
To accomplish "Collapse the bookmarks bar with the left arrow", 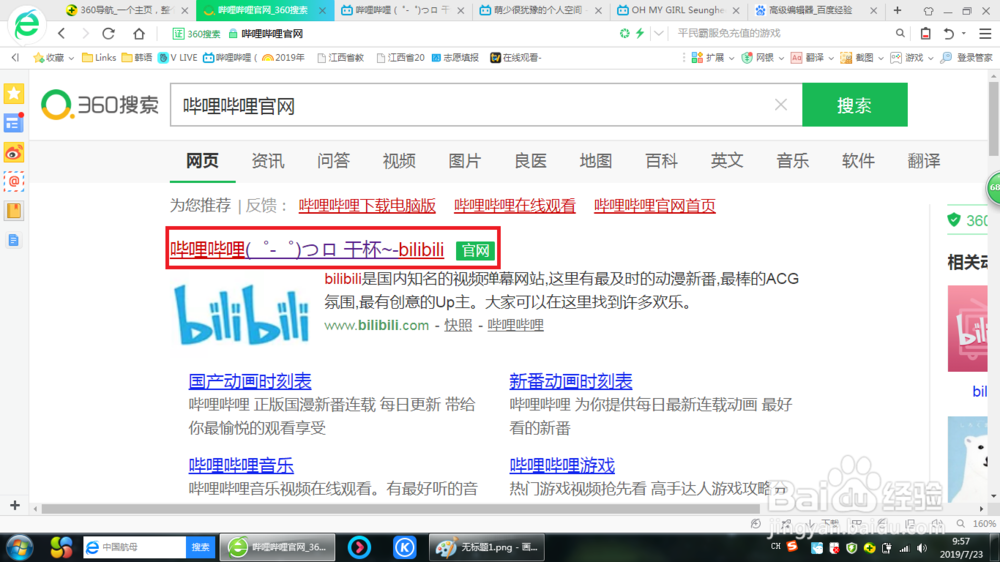I will point(15,57).
